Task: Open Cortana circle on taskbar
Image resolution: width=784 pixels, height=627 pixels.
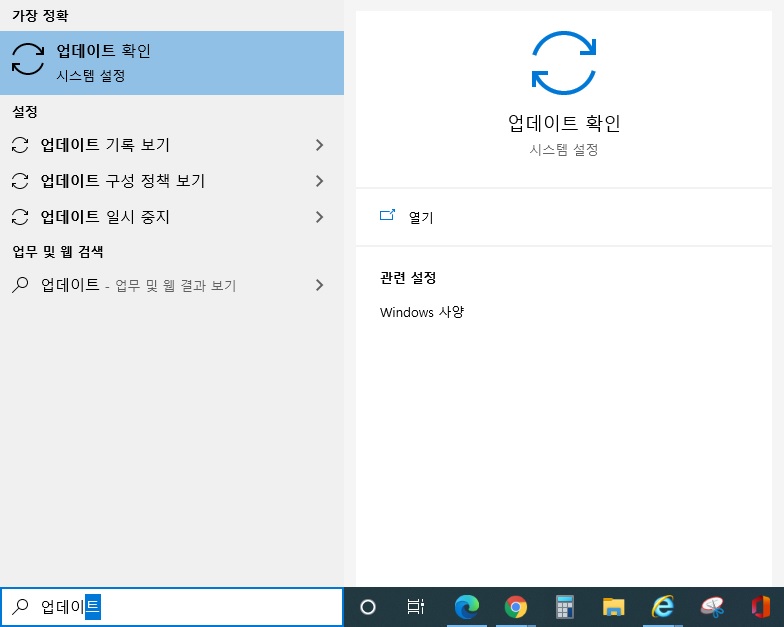Action: pos(368,607)
